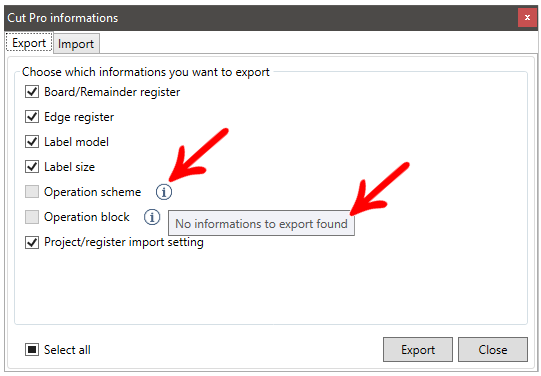Disable the Label model checkbox
Viewport: 541px width, 376px height.
coord(32,142)
